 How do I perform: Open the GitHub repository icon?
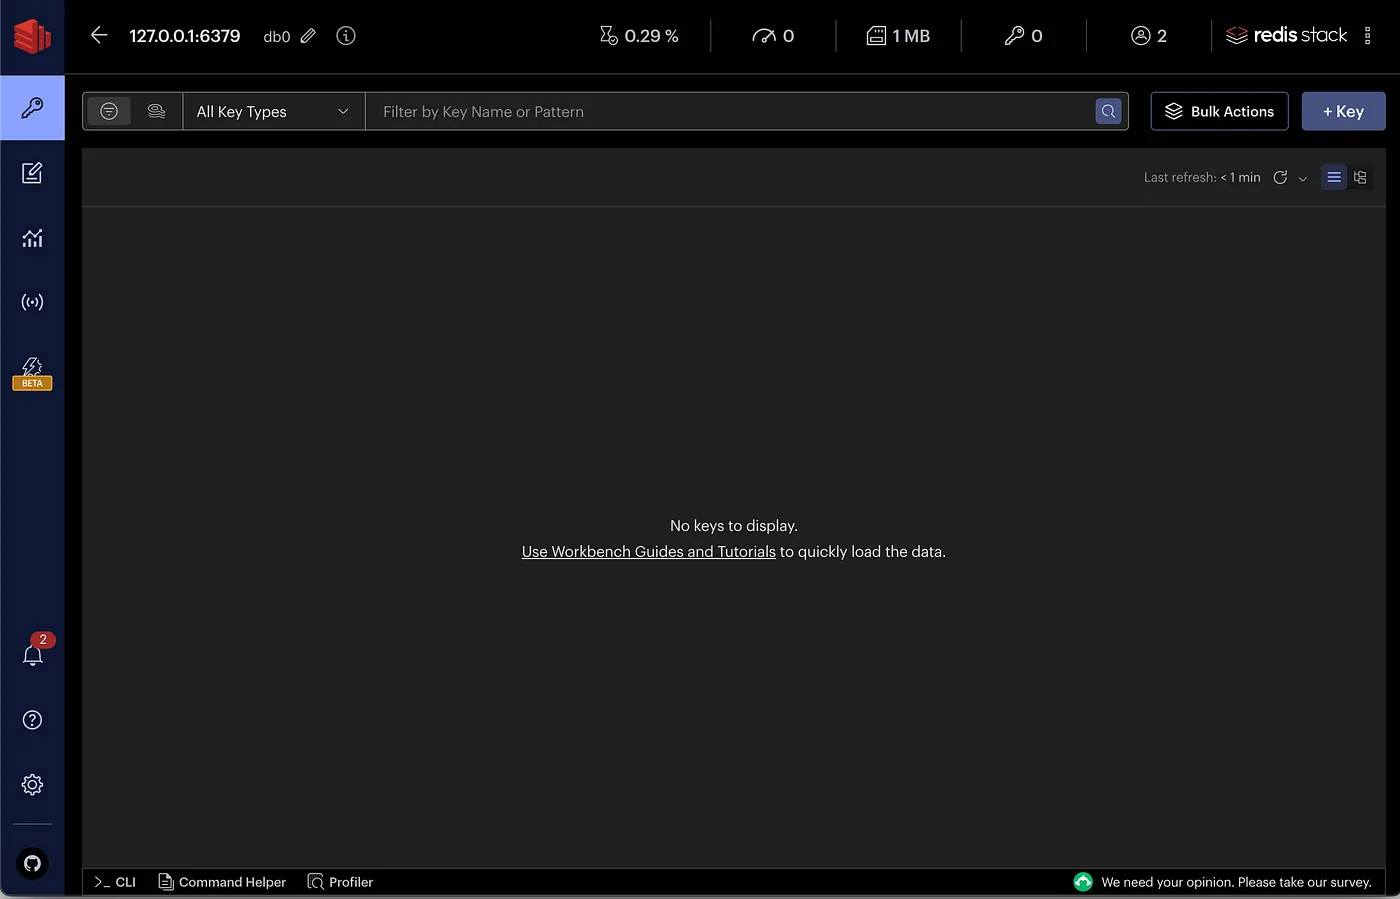click(x=32, y=863)
